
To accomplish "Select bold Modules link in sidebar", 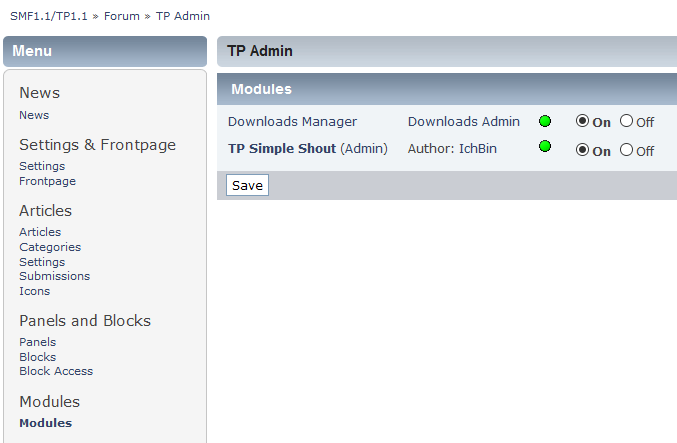I will [45, 423].
